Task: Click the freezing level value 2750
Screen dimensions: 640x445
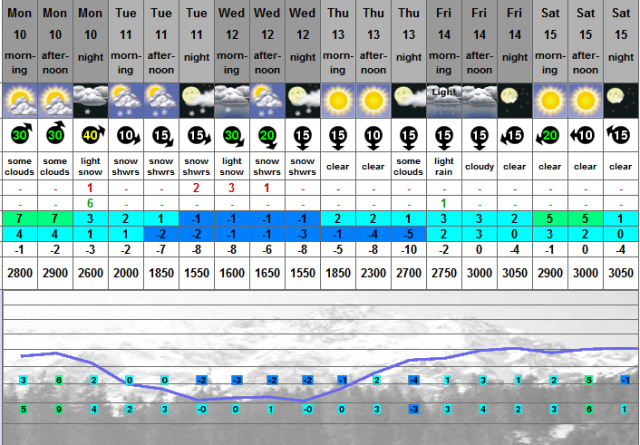Action: [x=444, y=273]
